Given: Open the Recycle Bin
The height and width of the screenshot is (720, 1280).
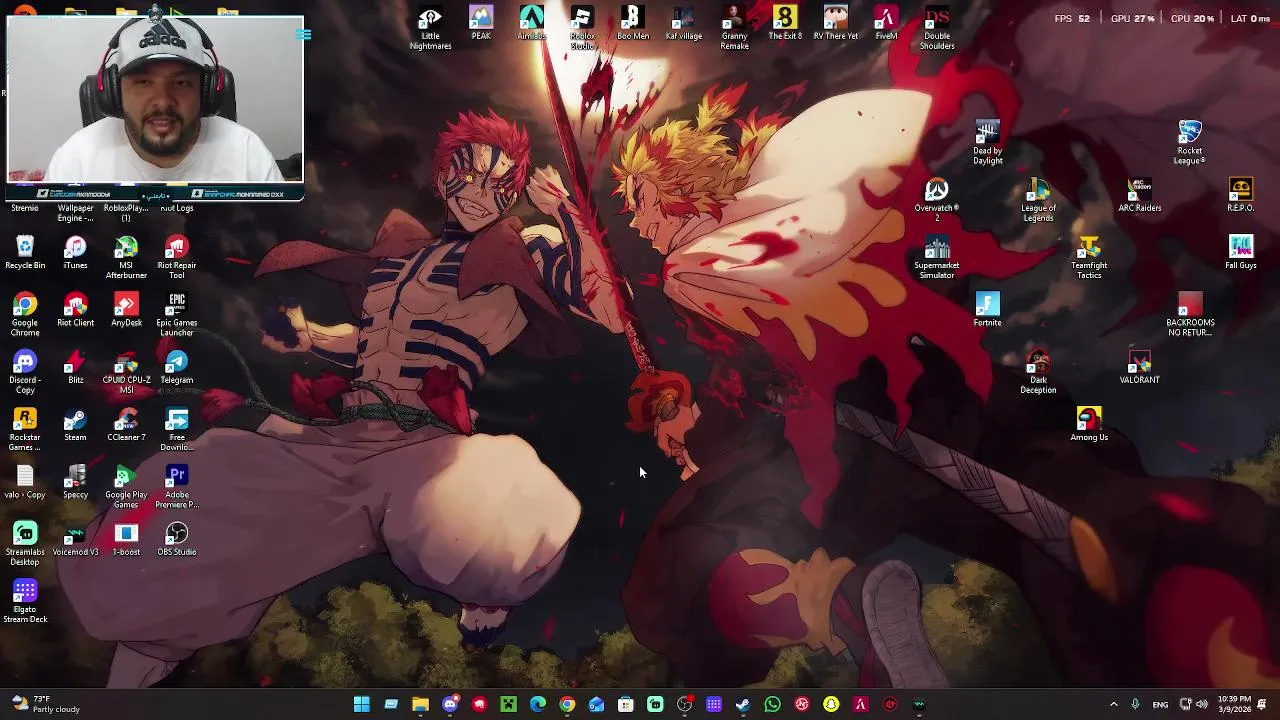Looking at the screenshot, I should tap(25, 252).
